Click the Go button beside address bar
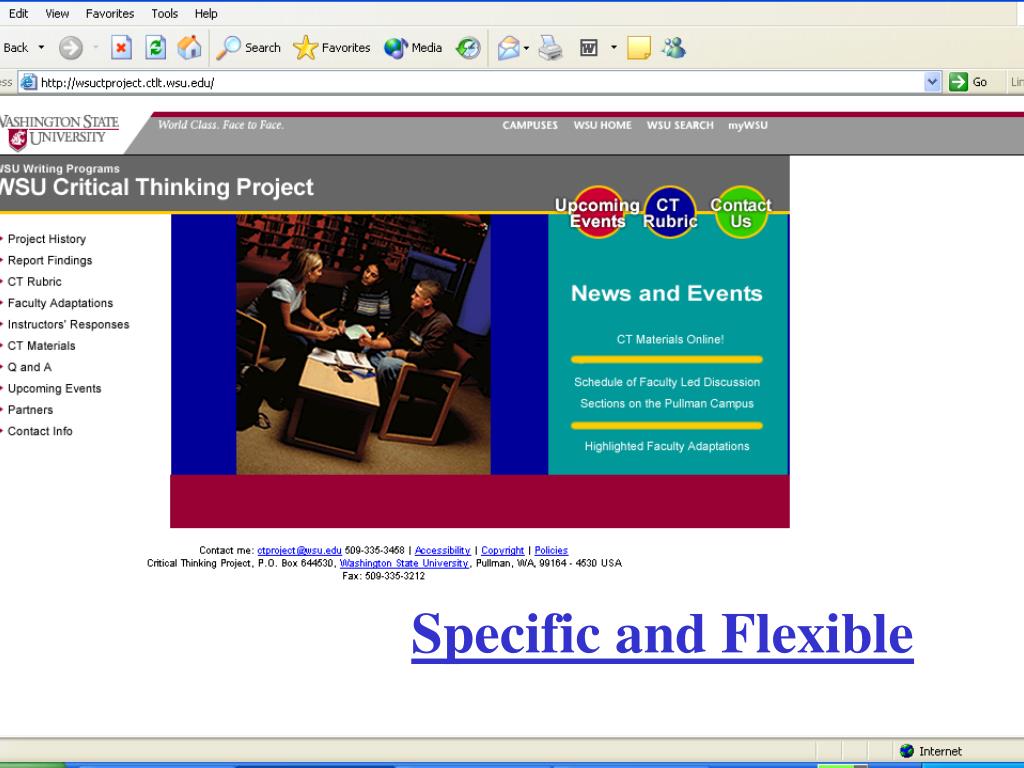The width and height of the screenshot is (1024, 768). click(x=968, y=82)
